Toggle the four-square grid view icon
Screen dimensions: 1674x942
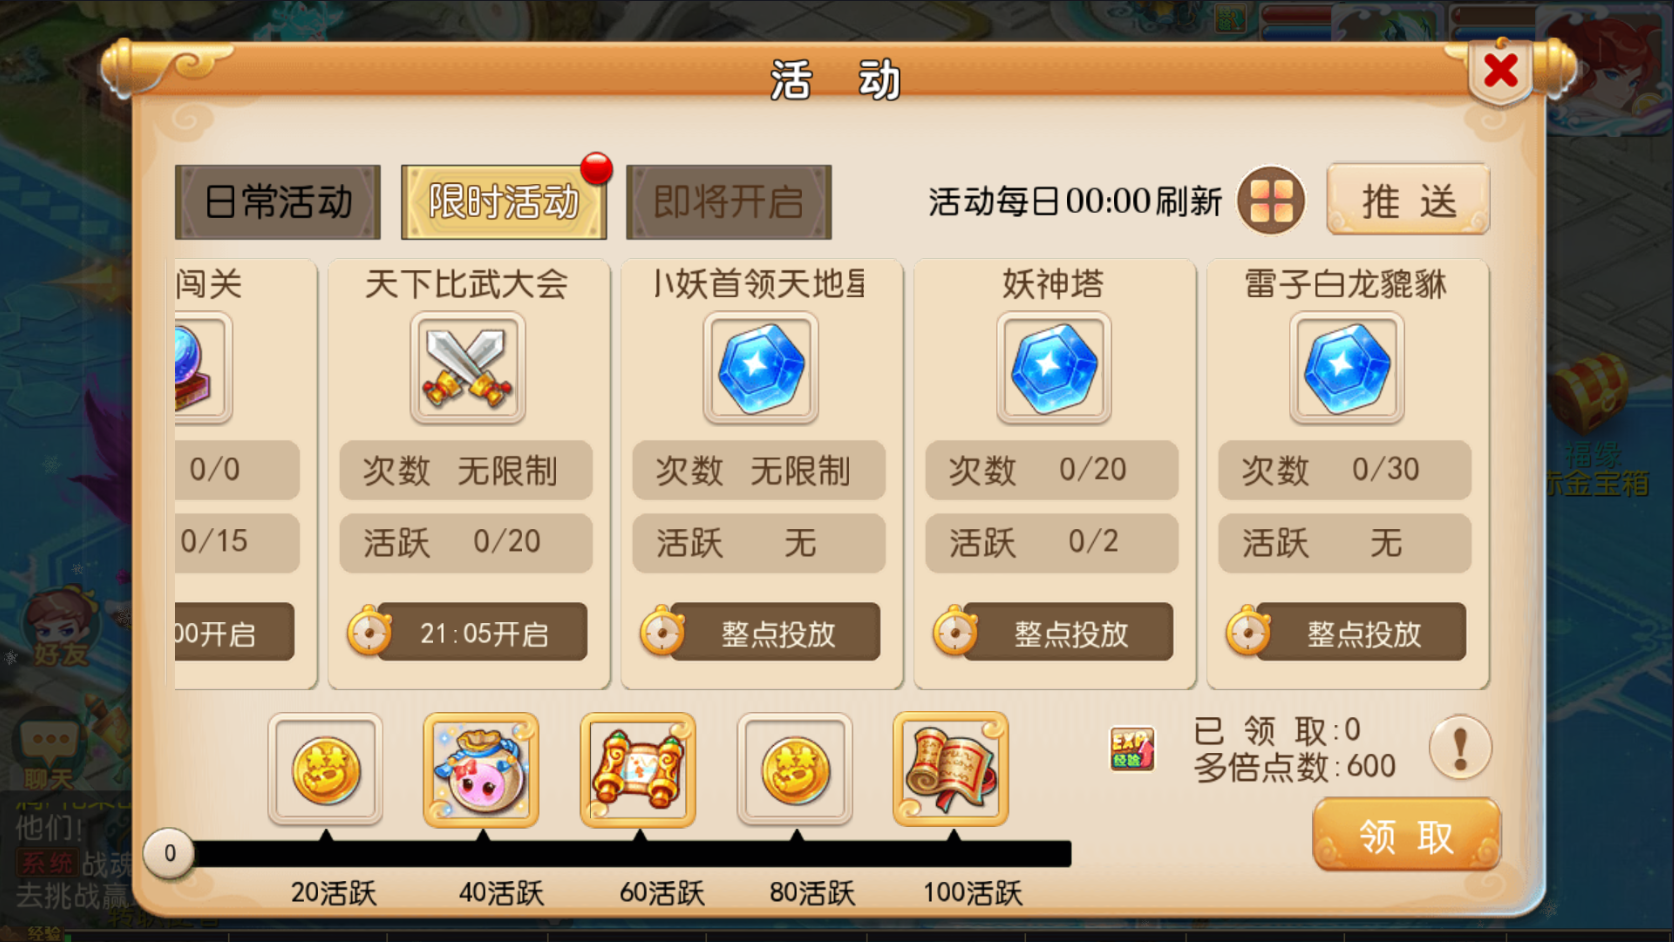[x=1271, y=201]
